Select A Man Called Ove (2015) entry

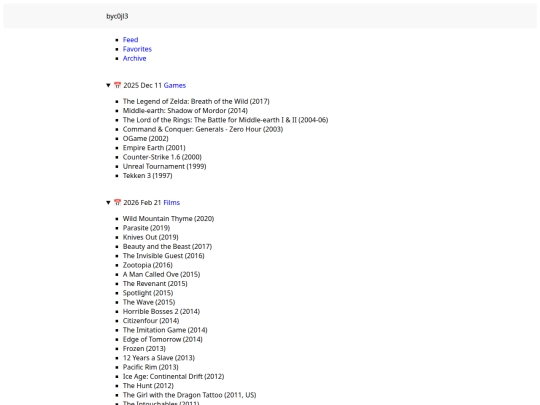pos(162,274)
